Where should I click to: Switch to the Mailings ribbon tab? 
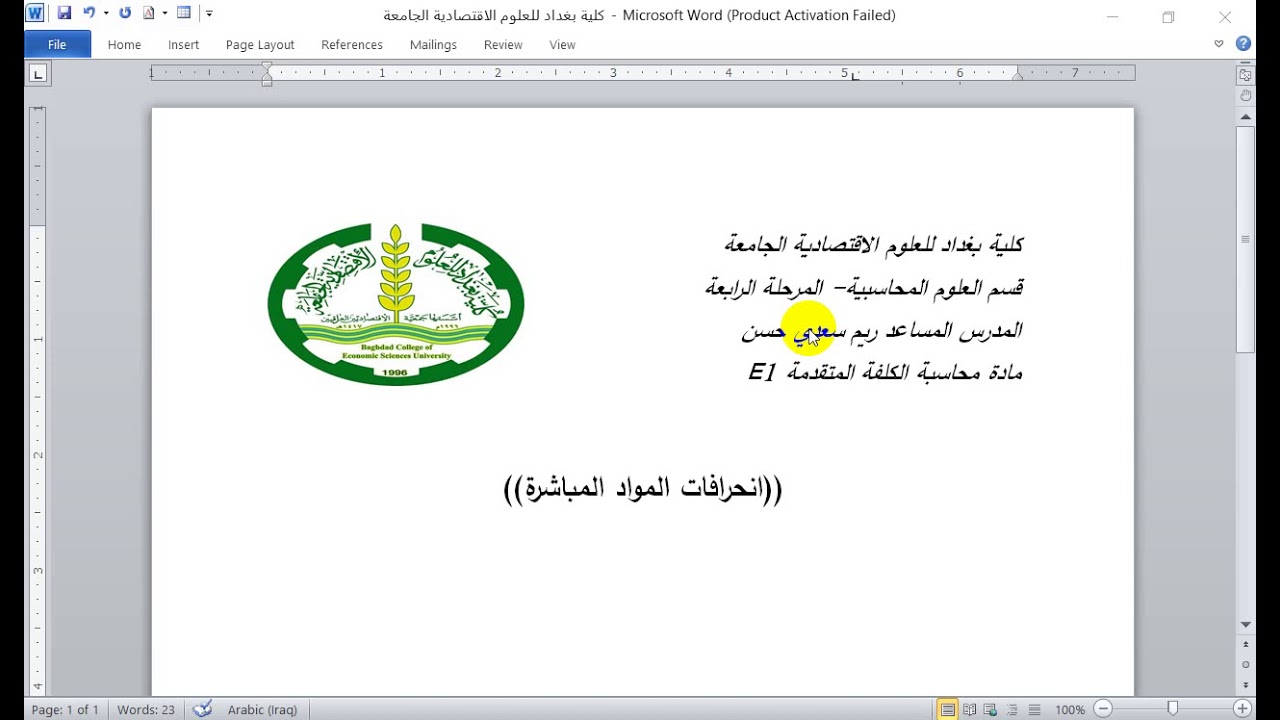point(433,45)
